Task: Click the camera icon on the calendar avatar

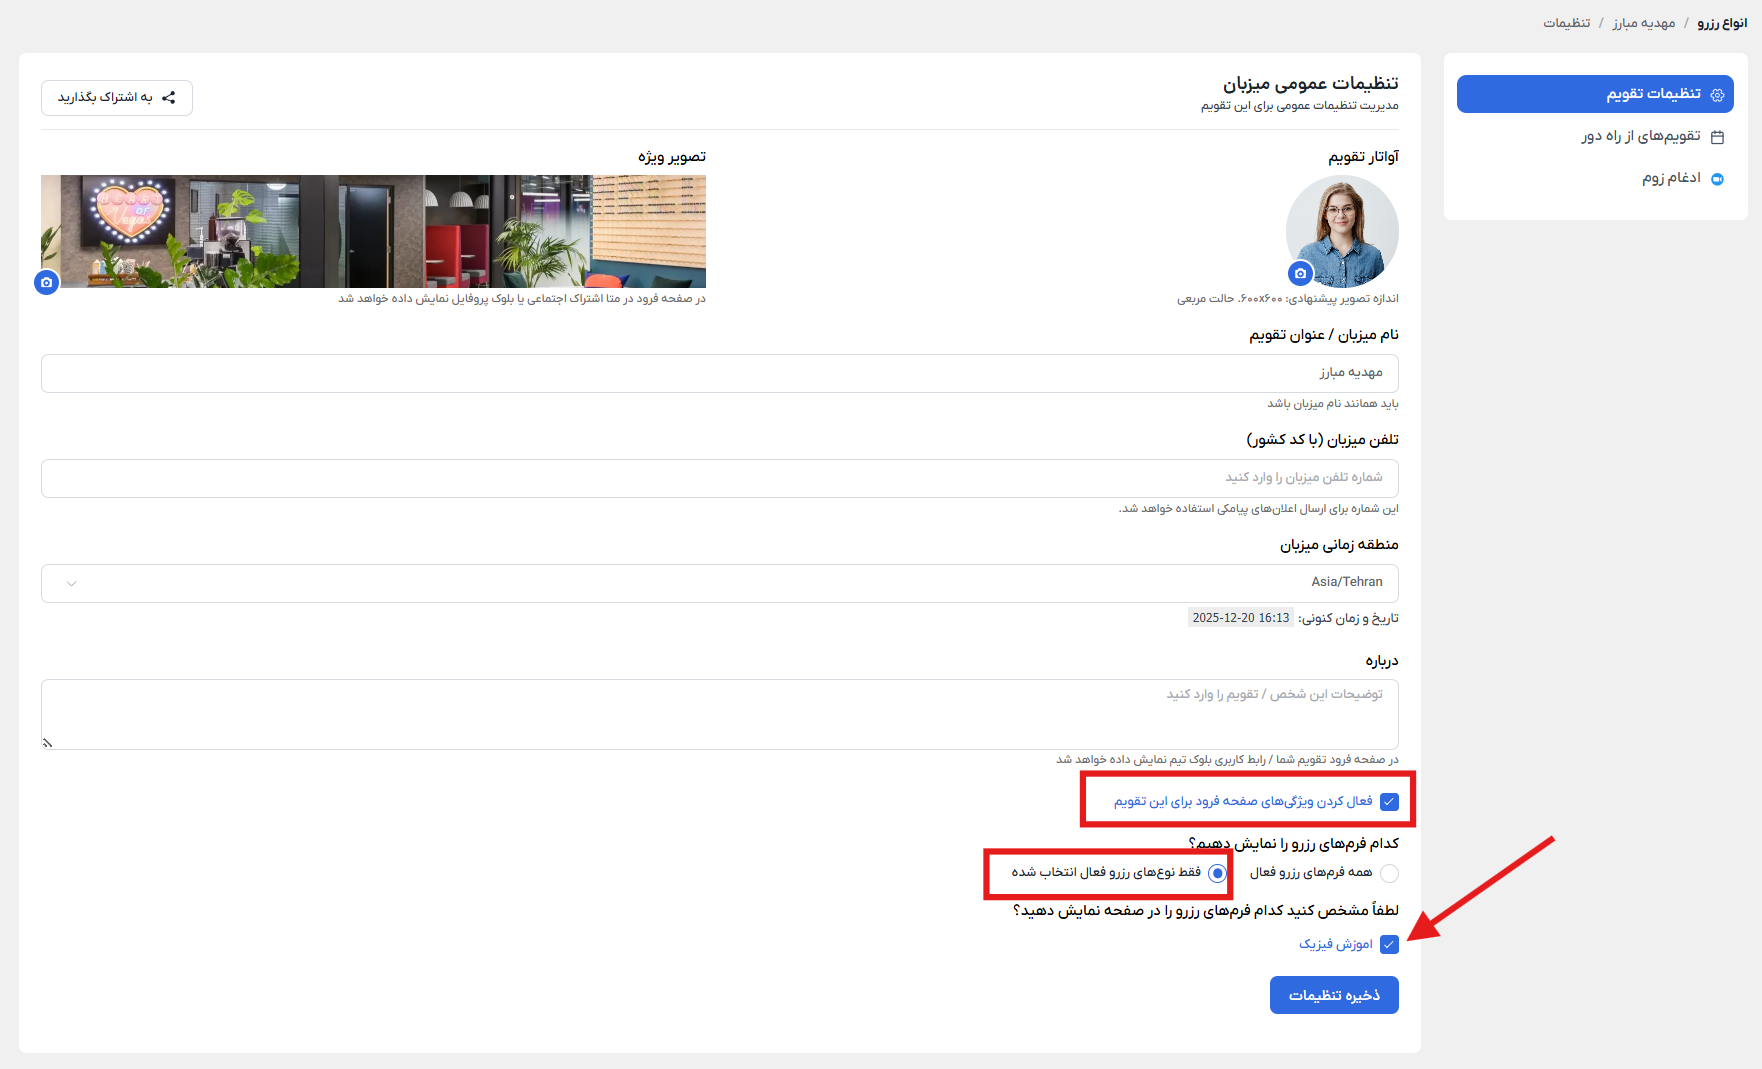Action: 1300,273
